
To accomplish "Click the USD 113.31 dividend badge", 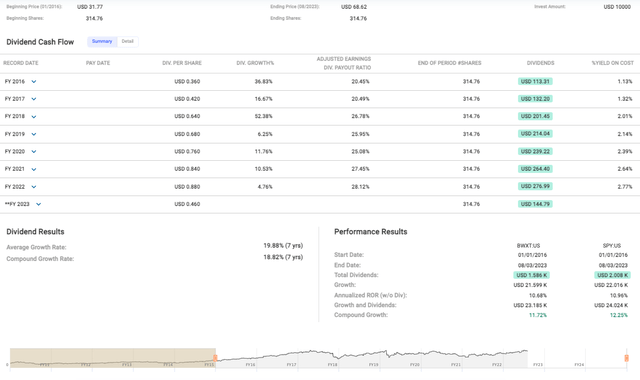I will click(x=535, y=82).
